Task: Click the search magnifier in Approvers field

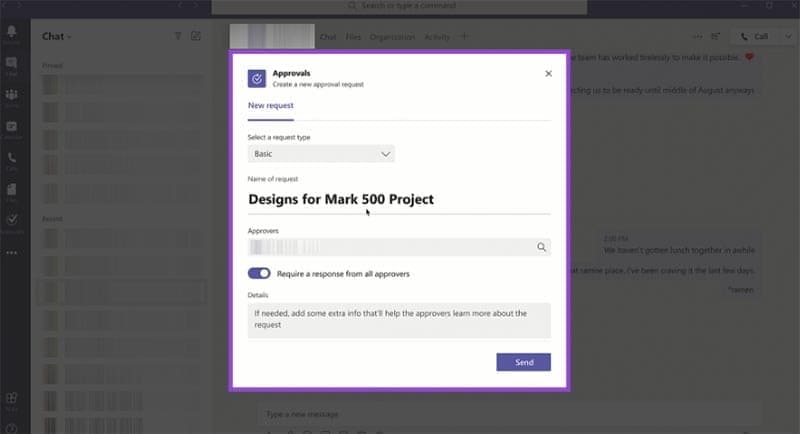Action: pos(541,247)
